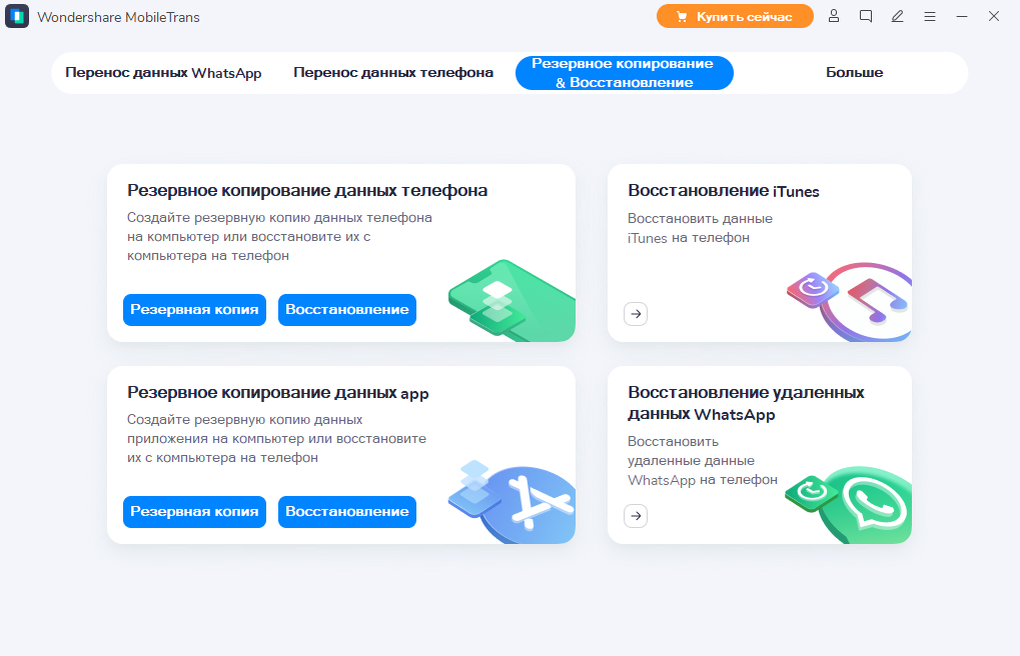
Task: Click the Wondershare MobileTrans app logo
Action: coord(17,16)
